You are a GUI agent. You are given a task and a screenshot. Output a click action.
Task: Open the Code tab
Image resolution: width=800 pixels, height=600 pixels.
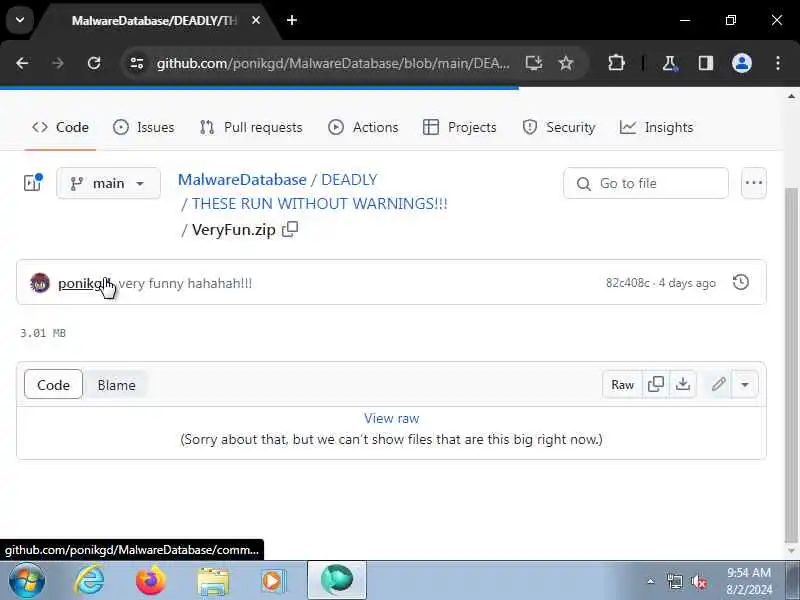(x=60, y=127)
